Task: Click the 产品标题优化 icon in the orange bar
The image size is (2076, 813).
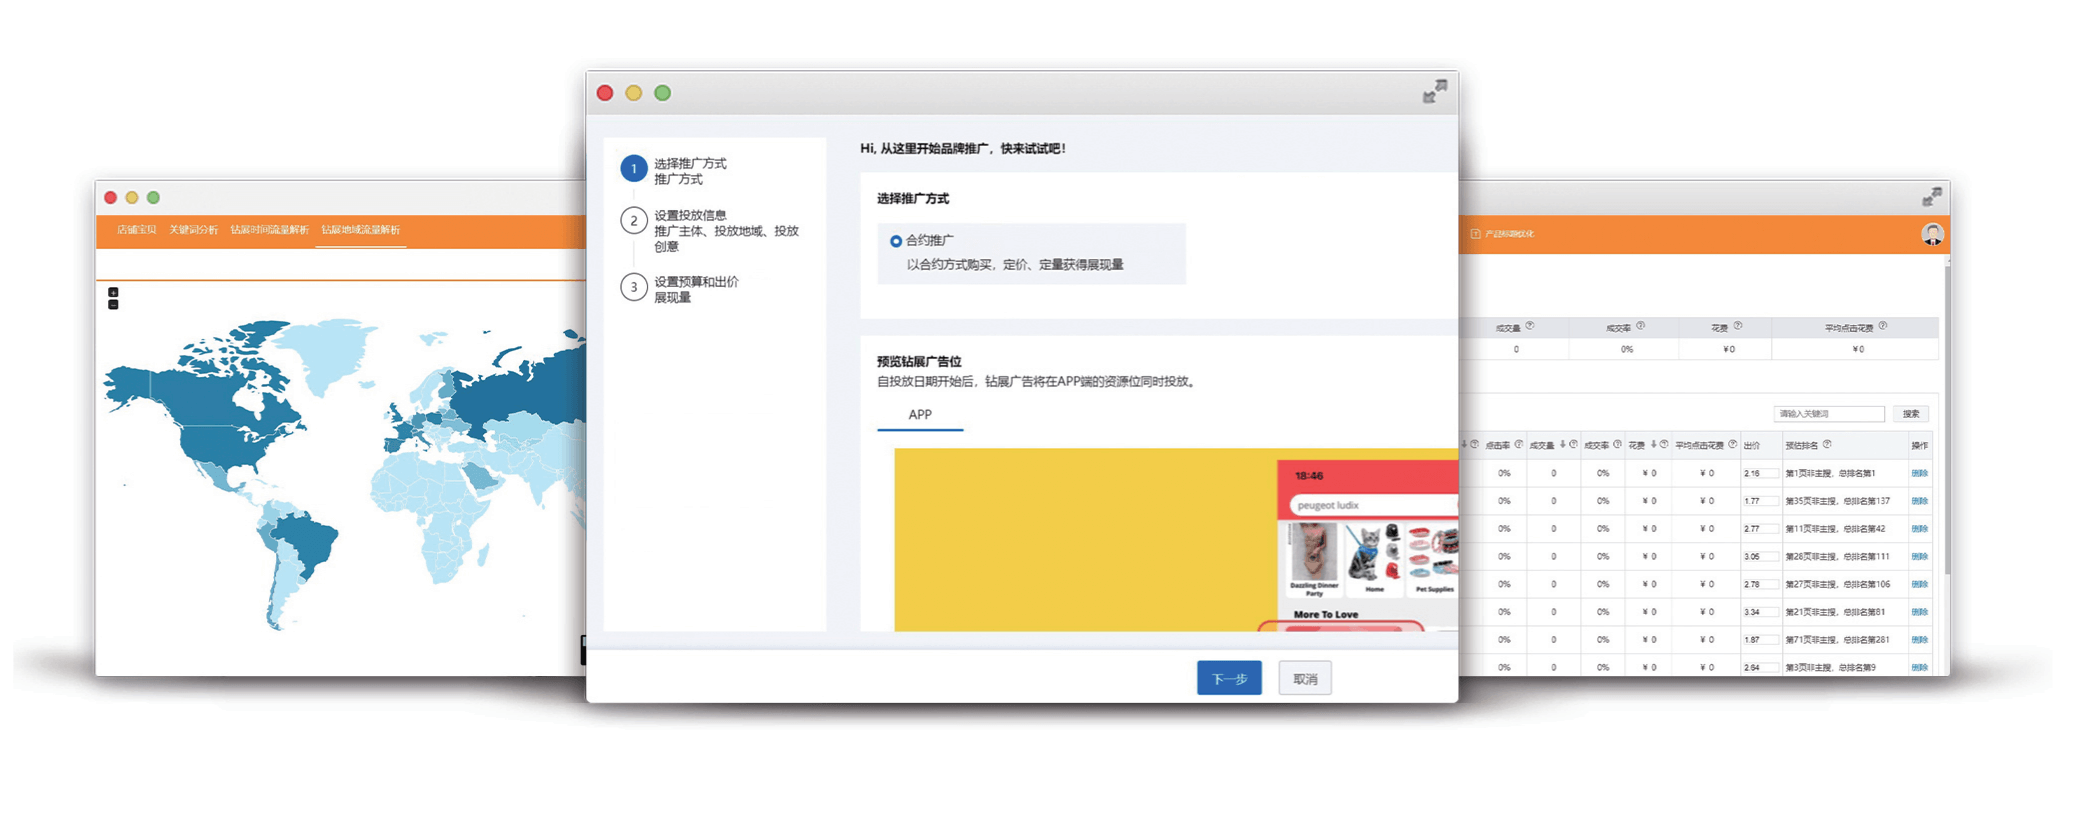Action: pyautogui.click(x=1475, y=234)
